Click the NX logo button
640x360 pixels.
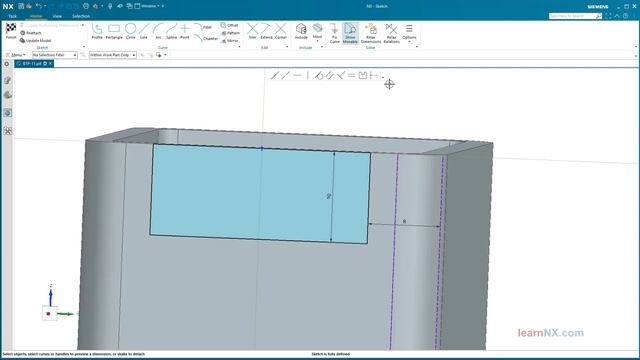pyautogui.click(x=8, y=6)
